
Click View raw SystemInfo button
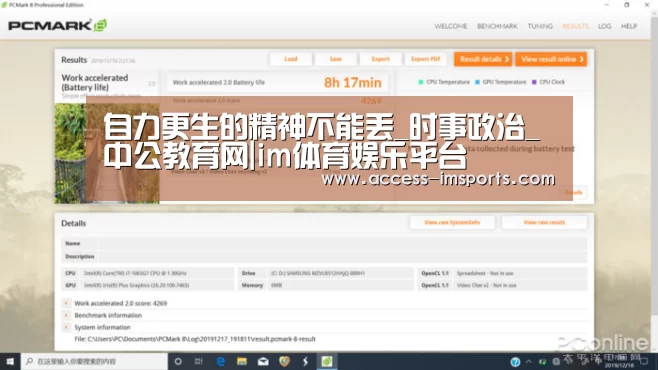coord(452,222)
